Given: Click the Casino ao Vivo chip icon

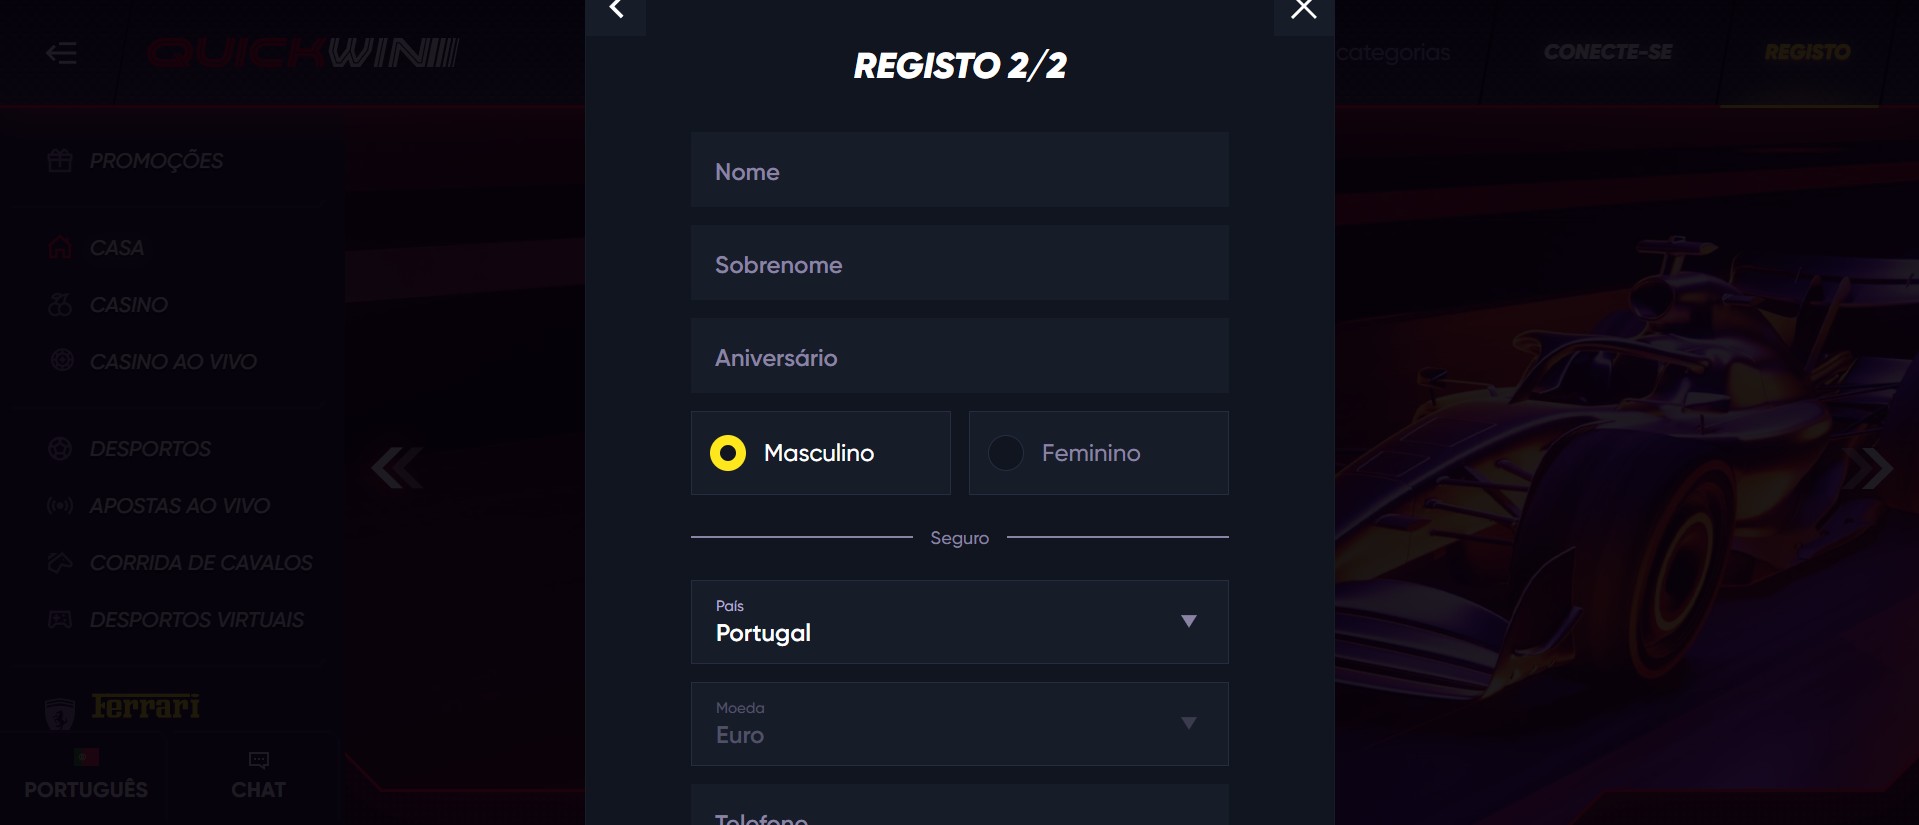Looking at the screenshot, I should pyautogui.click(x=62, y=361).
